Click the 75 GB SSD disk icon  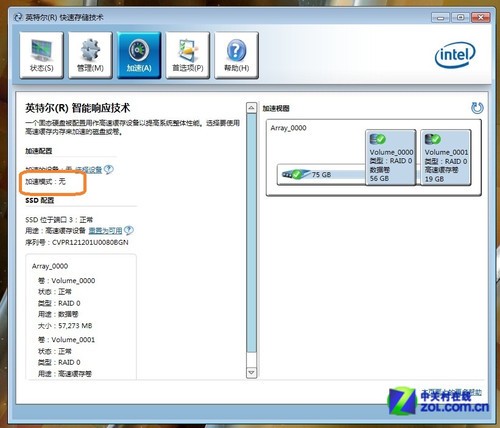tap(296, 174)
